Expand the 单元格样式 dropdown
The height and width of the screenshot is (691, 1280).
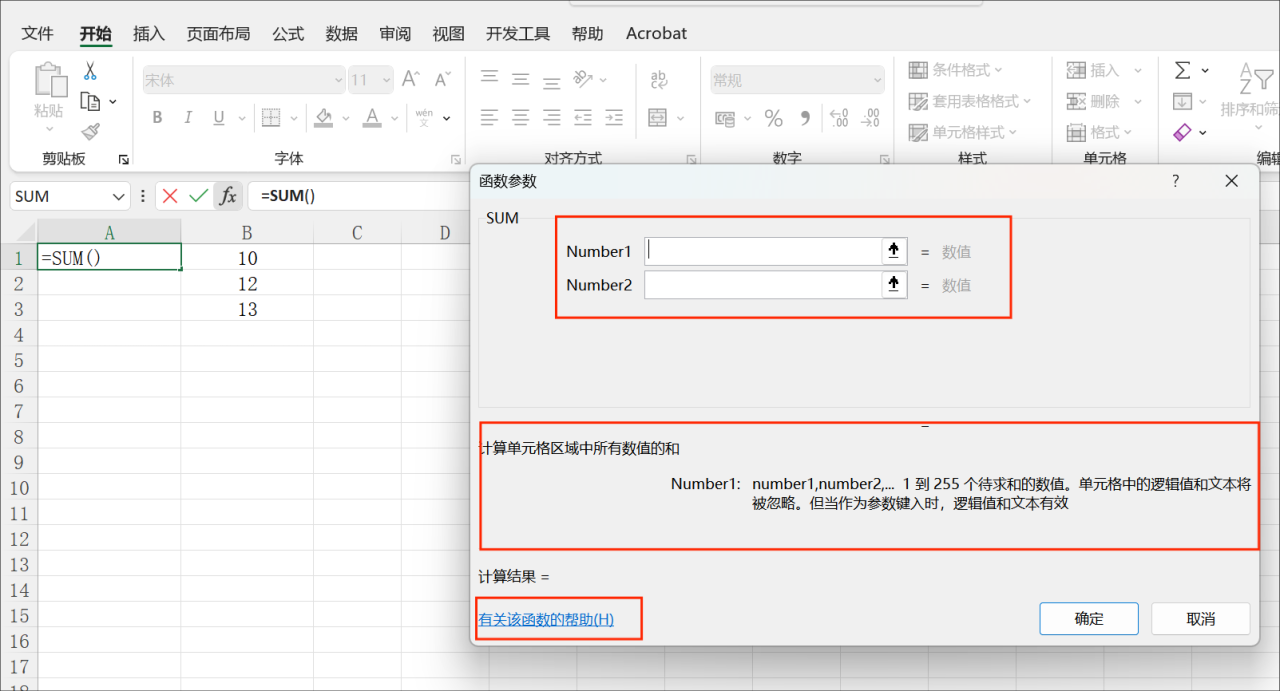click(x=1012, y=132)
